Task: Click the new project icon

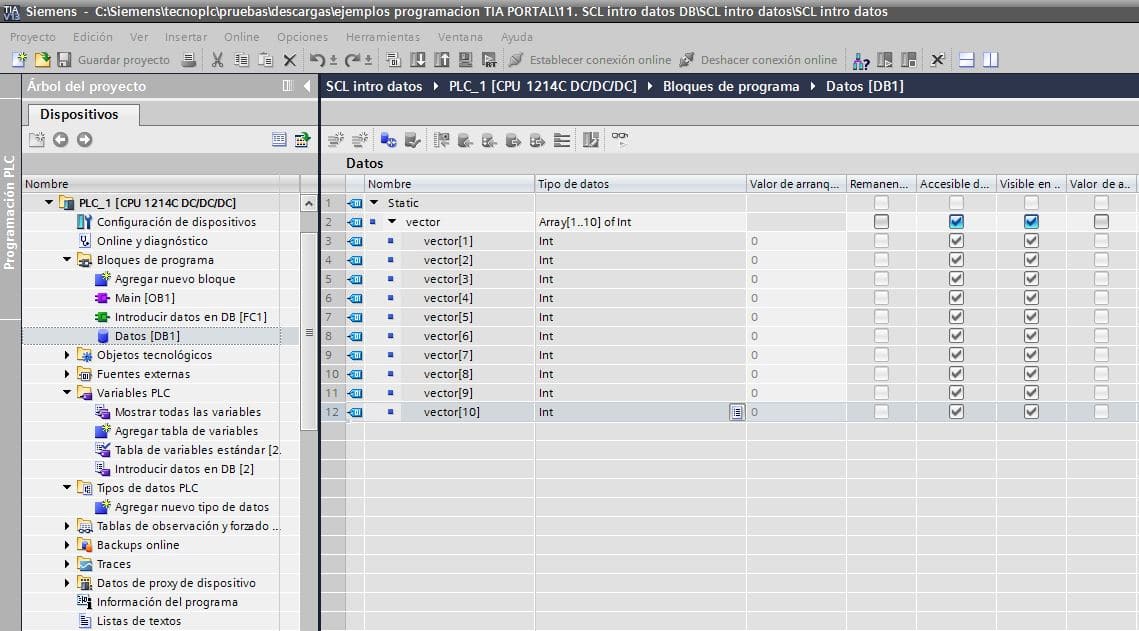Action: pyautogui.click(x=19, y=60)
